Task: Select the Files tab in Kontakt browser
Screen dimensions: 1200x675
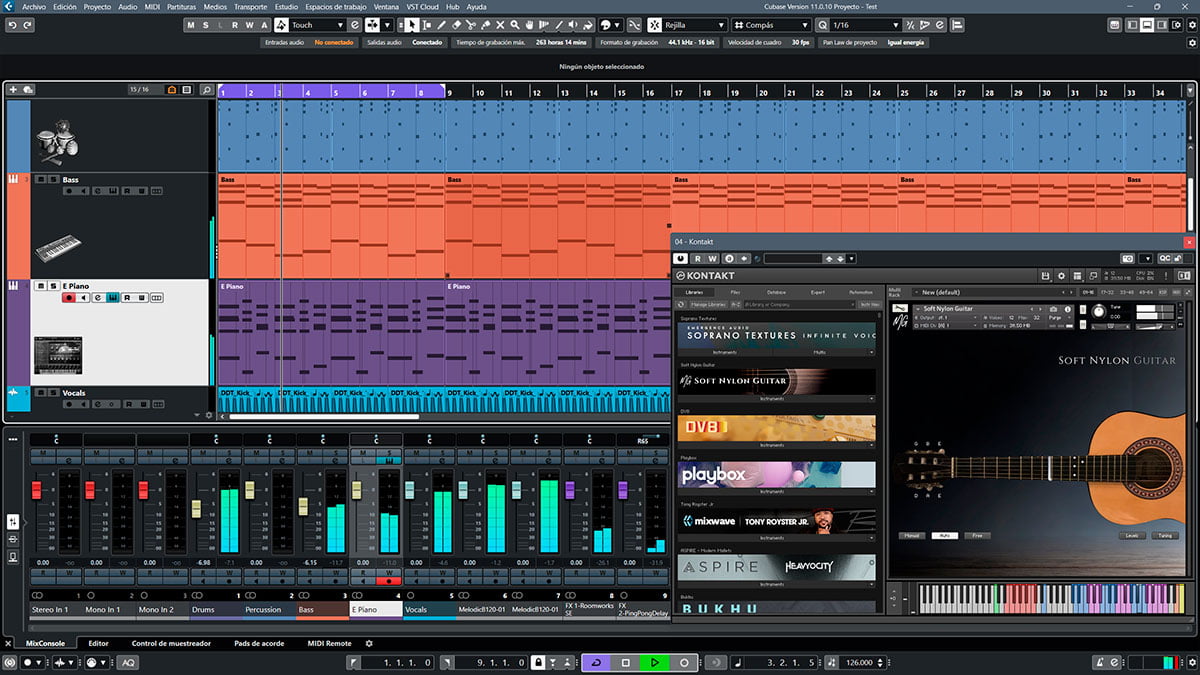Action: click(735, 292)
